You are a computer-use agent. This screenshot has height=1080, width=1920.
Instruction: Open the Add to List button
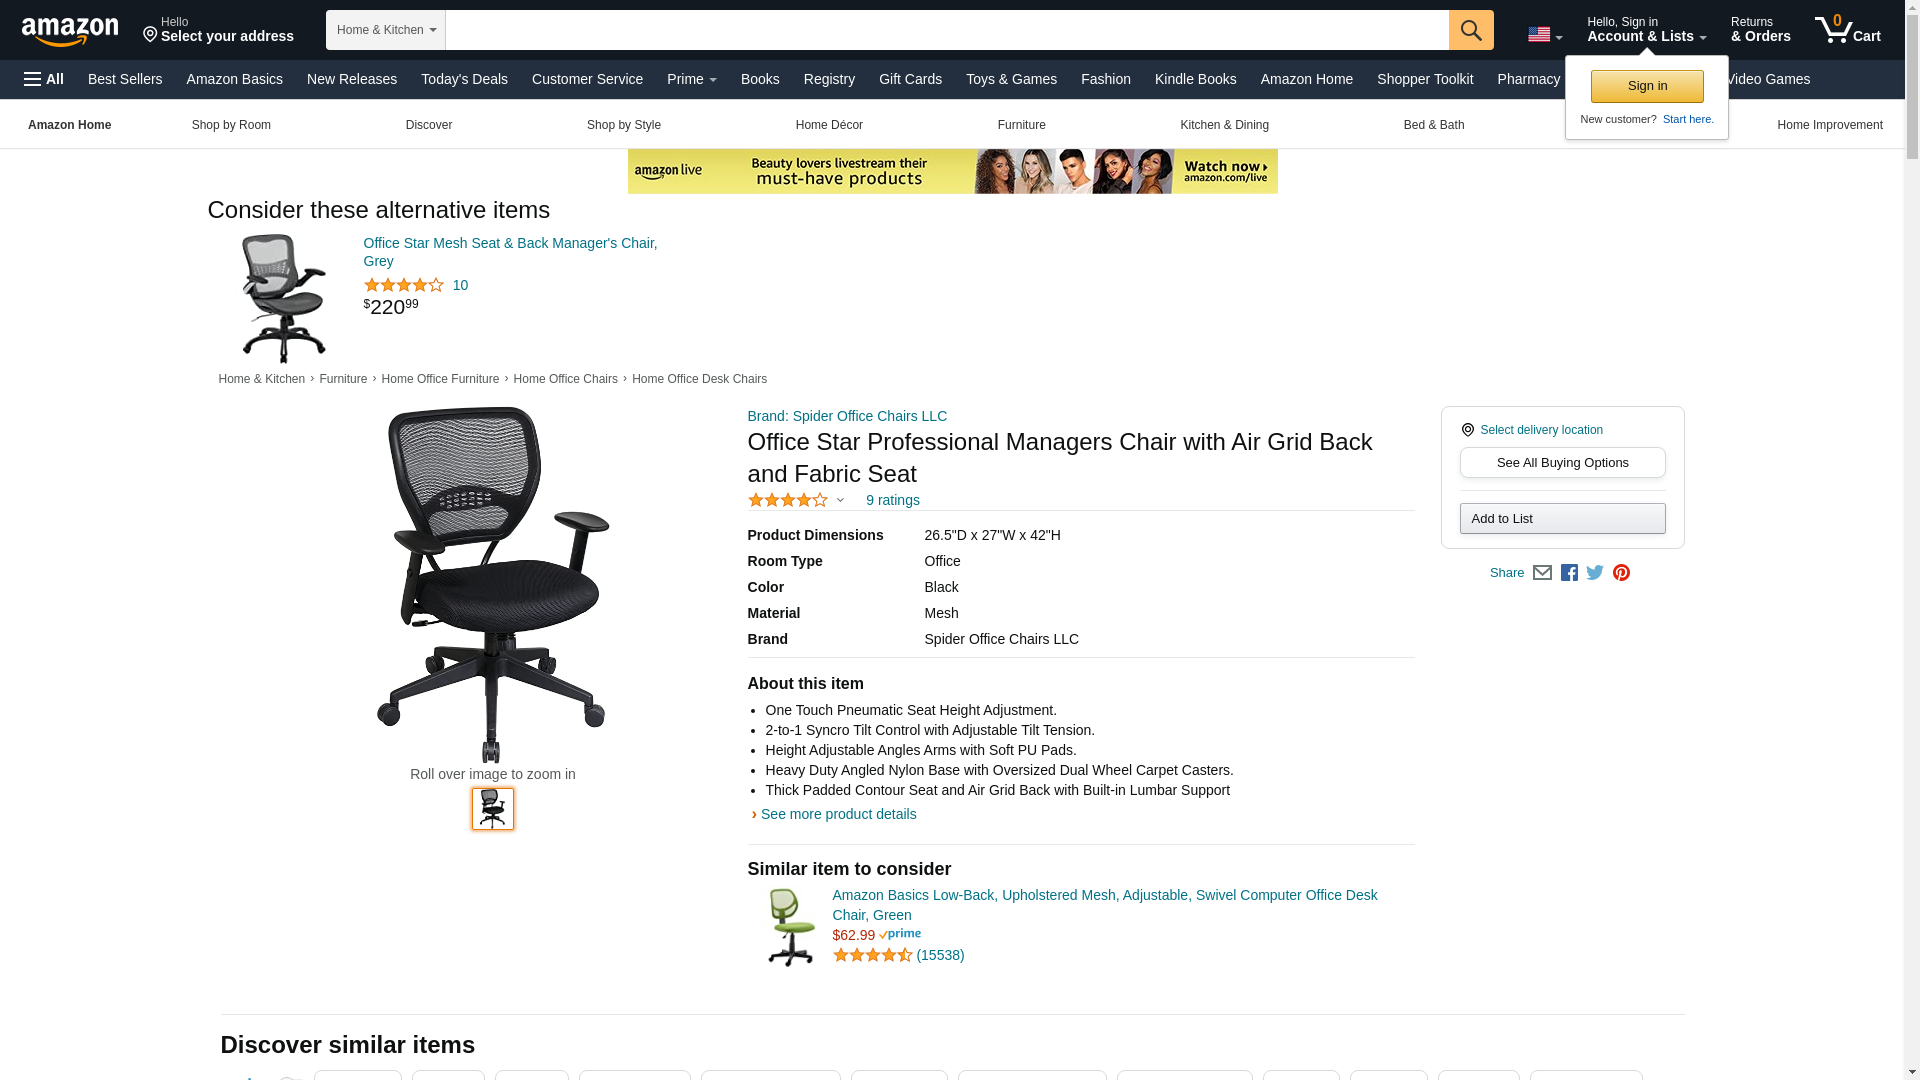click(x=1562, y=518)
